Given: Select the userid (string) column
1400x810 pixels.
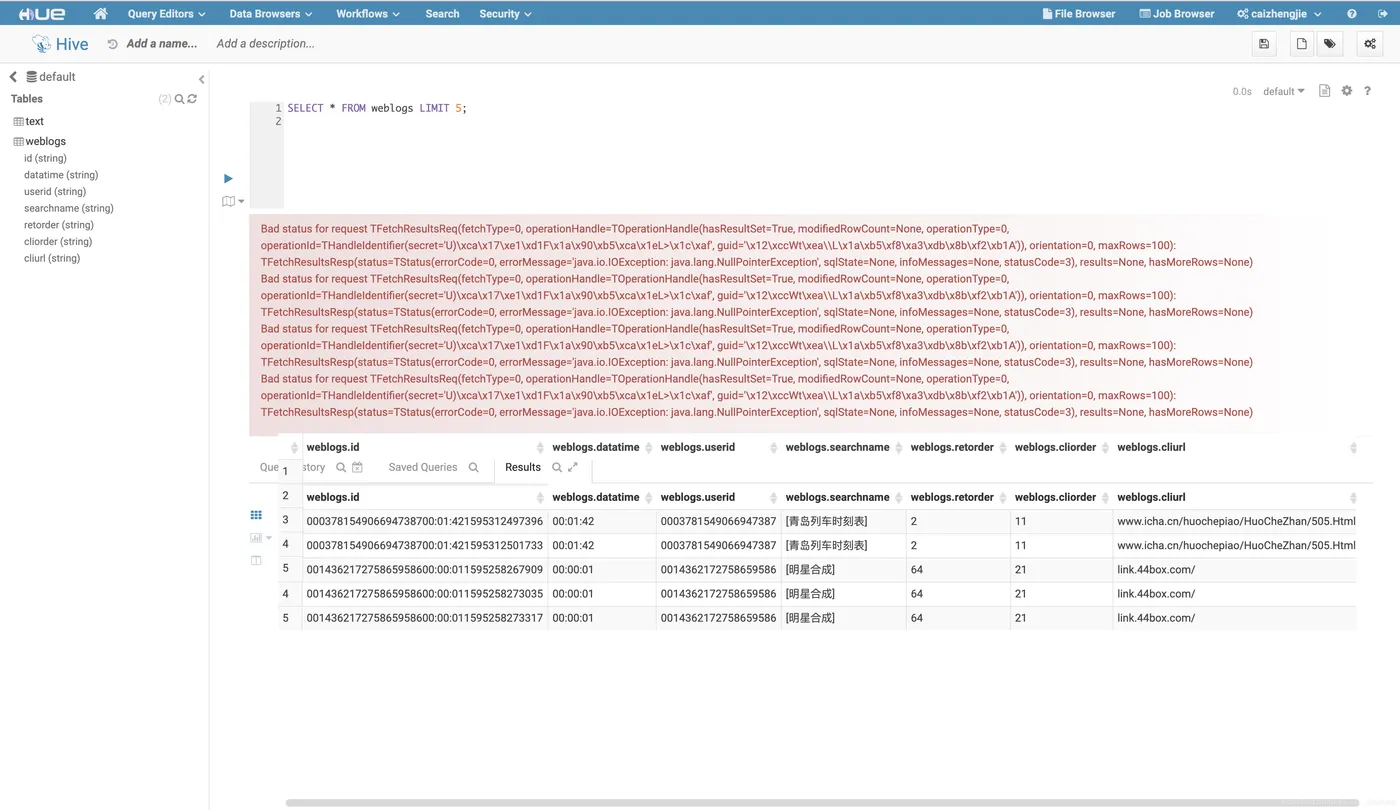Looking at the screenshot, I should (55, 191).
